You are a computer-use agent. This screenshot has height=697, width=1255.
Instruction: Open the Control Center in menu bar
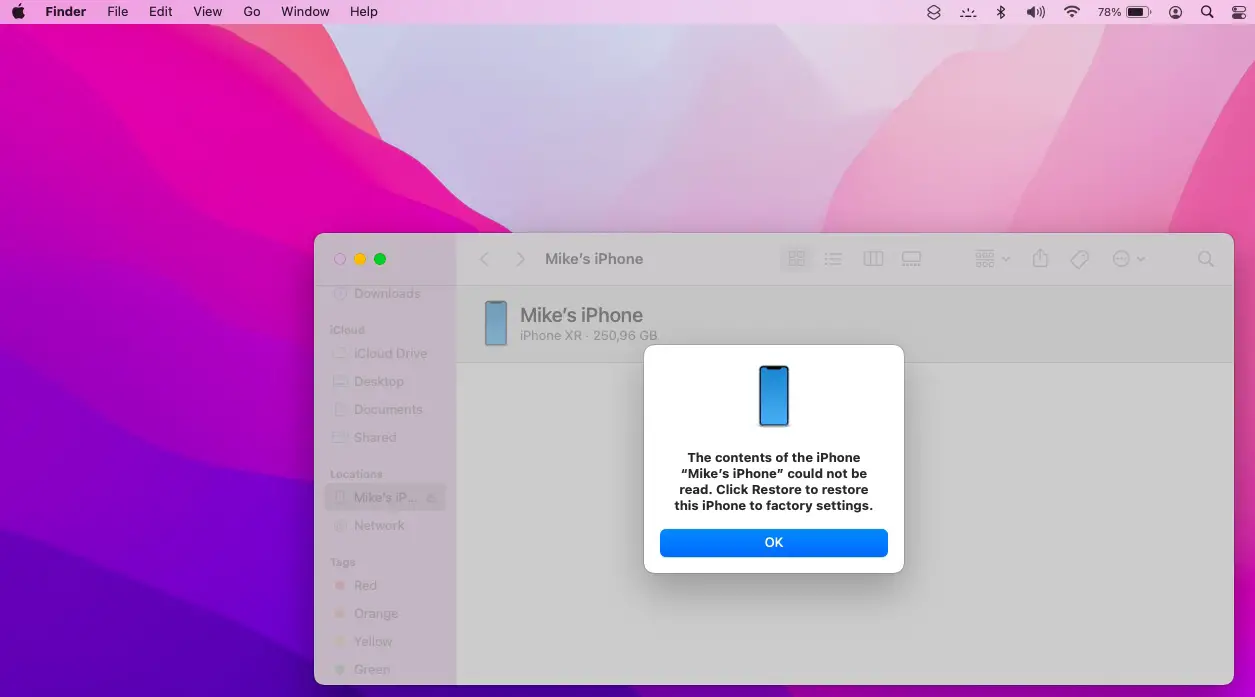[x=1238, y=12]
